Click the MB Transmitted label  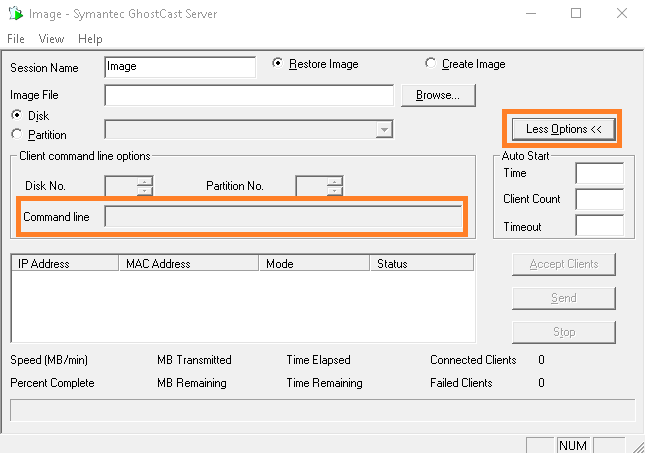(194, 360)
